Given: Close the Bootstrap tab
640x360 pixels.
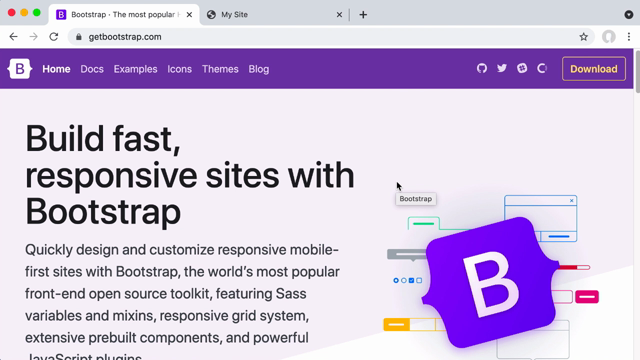Looking at the screenshot, I should pyautogui.click(x=189, y=15).
